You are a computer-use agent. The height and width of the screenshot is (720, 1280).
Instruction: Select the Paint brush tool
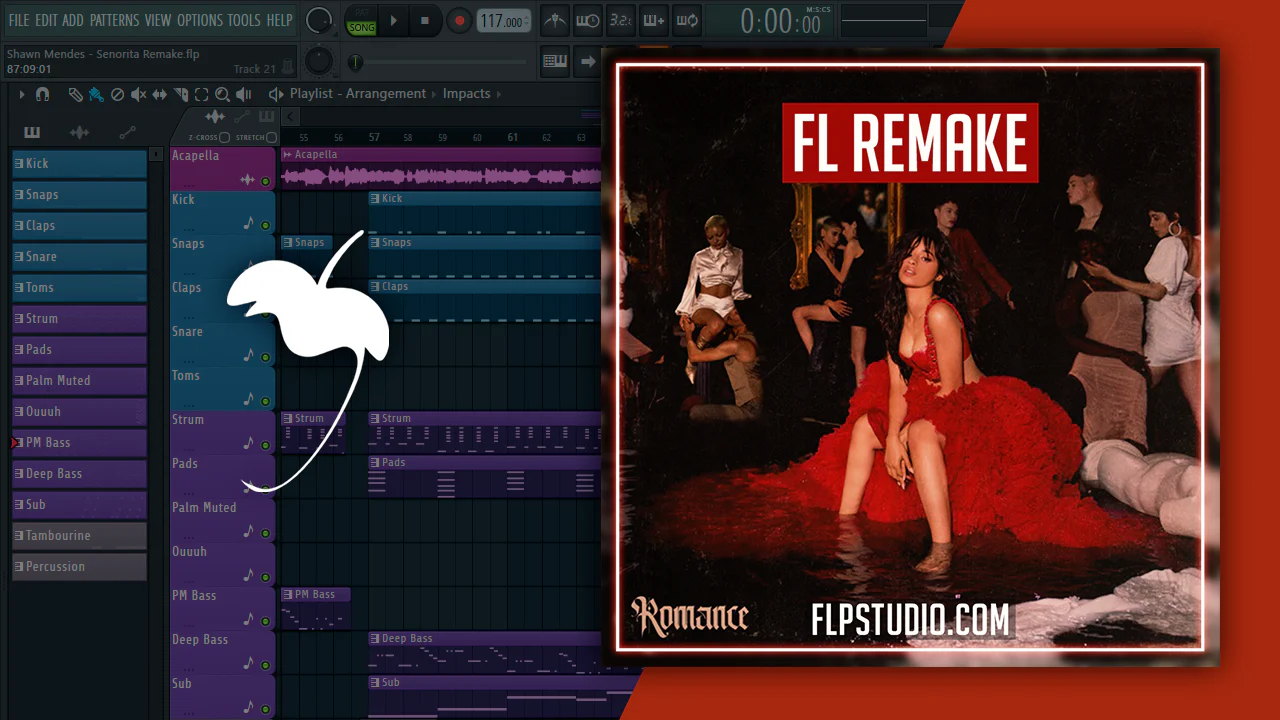(96, 94)
